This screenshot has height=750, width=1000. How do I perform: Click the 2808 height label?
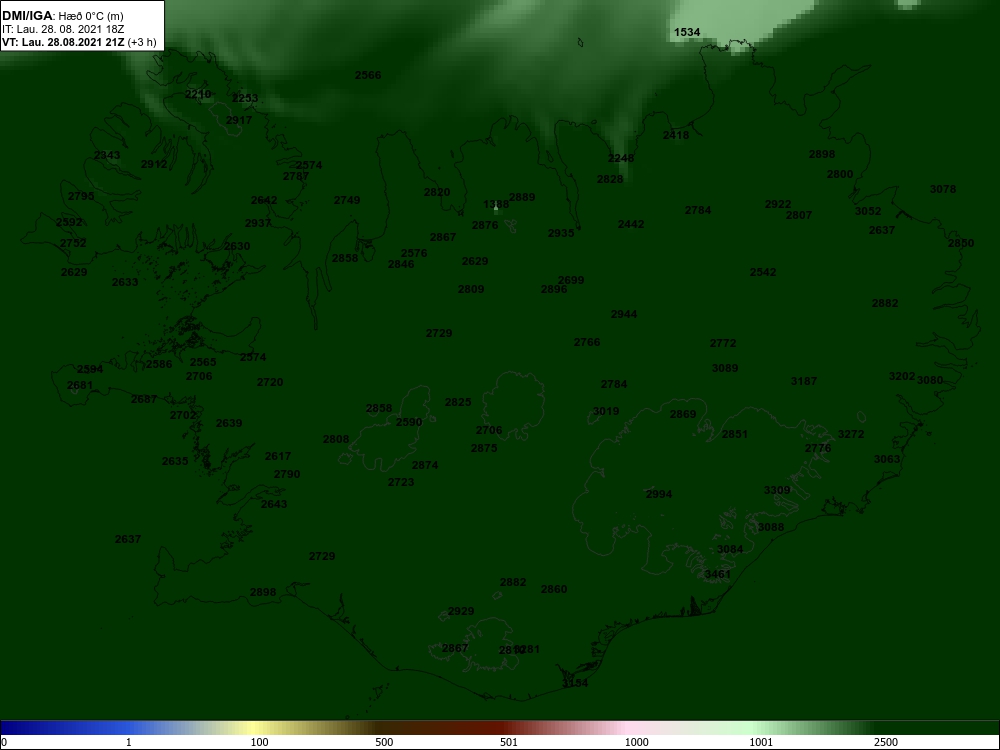click(x=336, y=439)
